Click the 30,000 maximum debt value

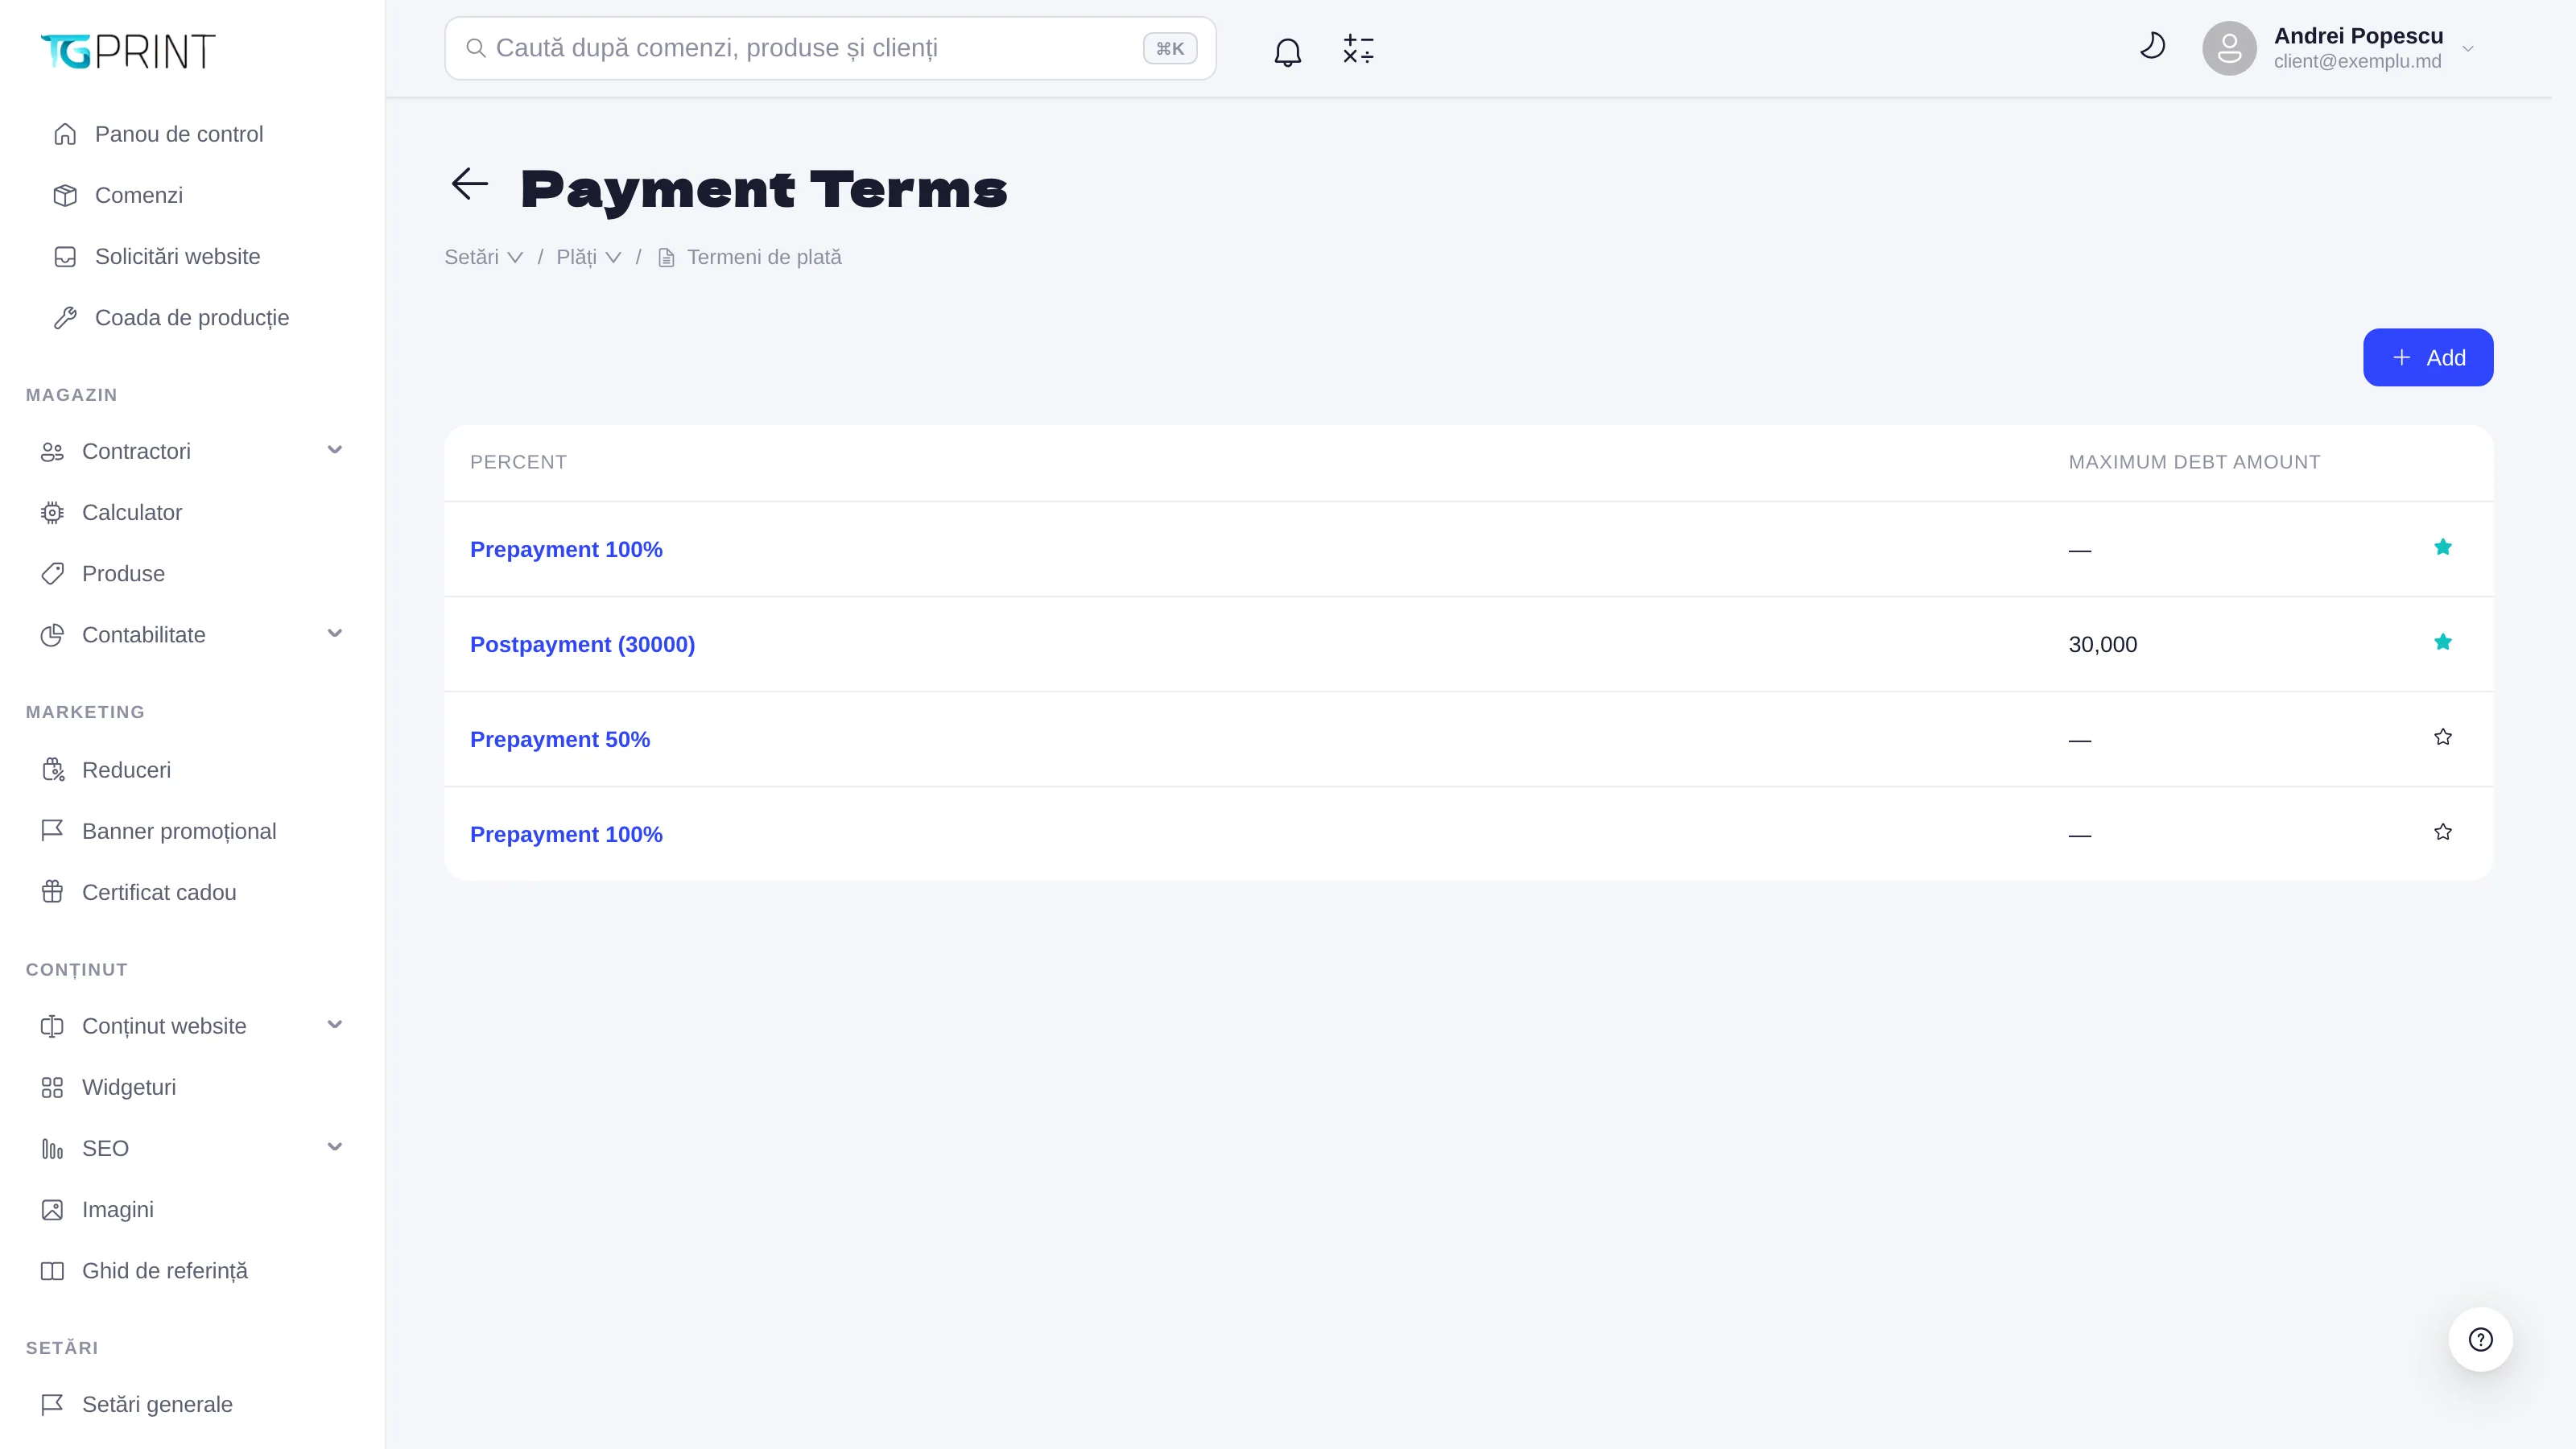tap(2103, 644)
